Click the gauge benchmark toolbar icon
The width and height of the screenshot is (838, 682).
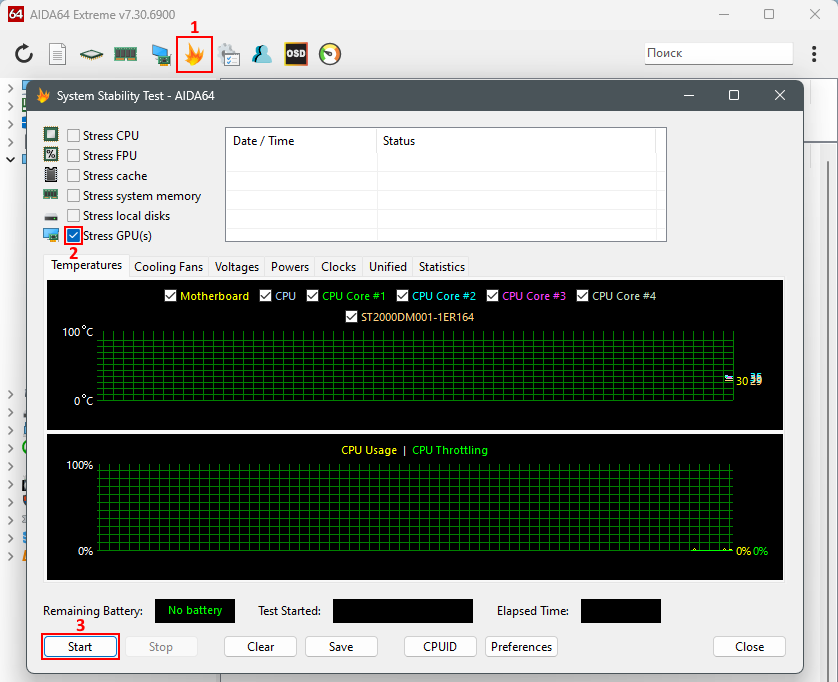point(330,54)
